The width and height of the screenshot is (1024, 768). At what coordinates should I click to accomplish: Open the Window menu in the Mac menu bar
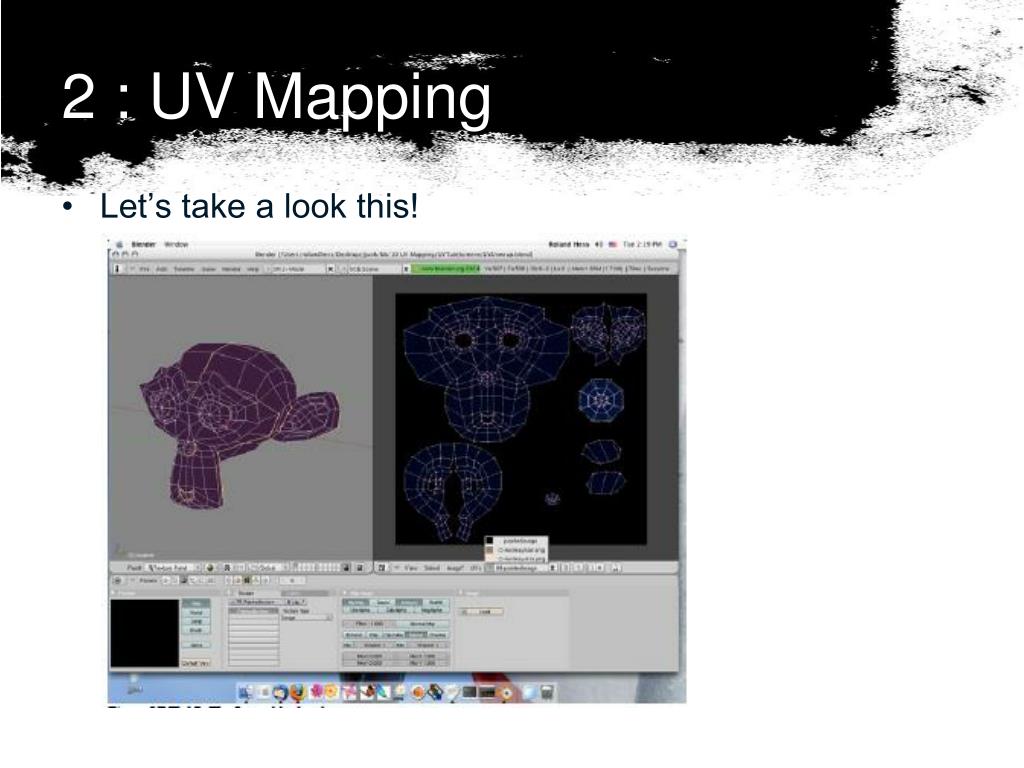(176, 244)
